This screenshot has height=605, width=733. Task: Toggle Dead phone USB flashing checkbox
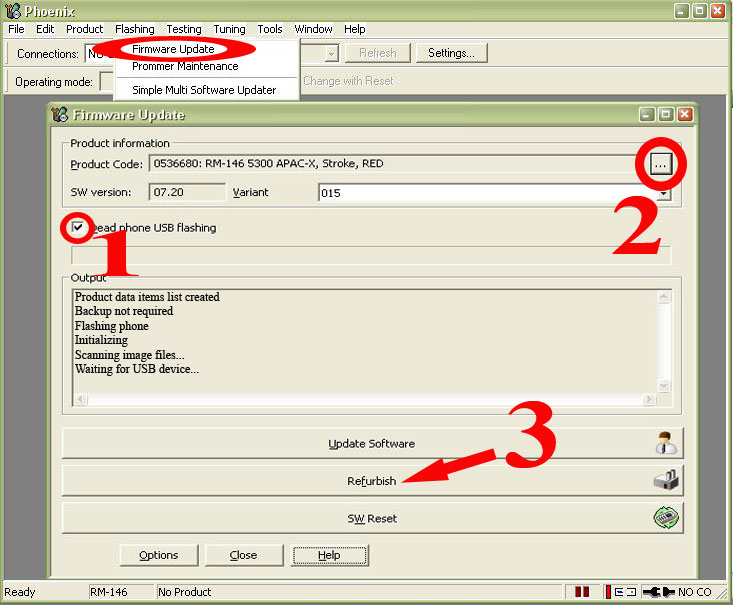[78, 228]
